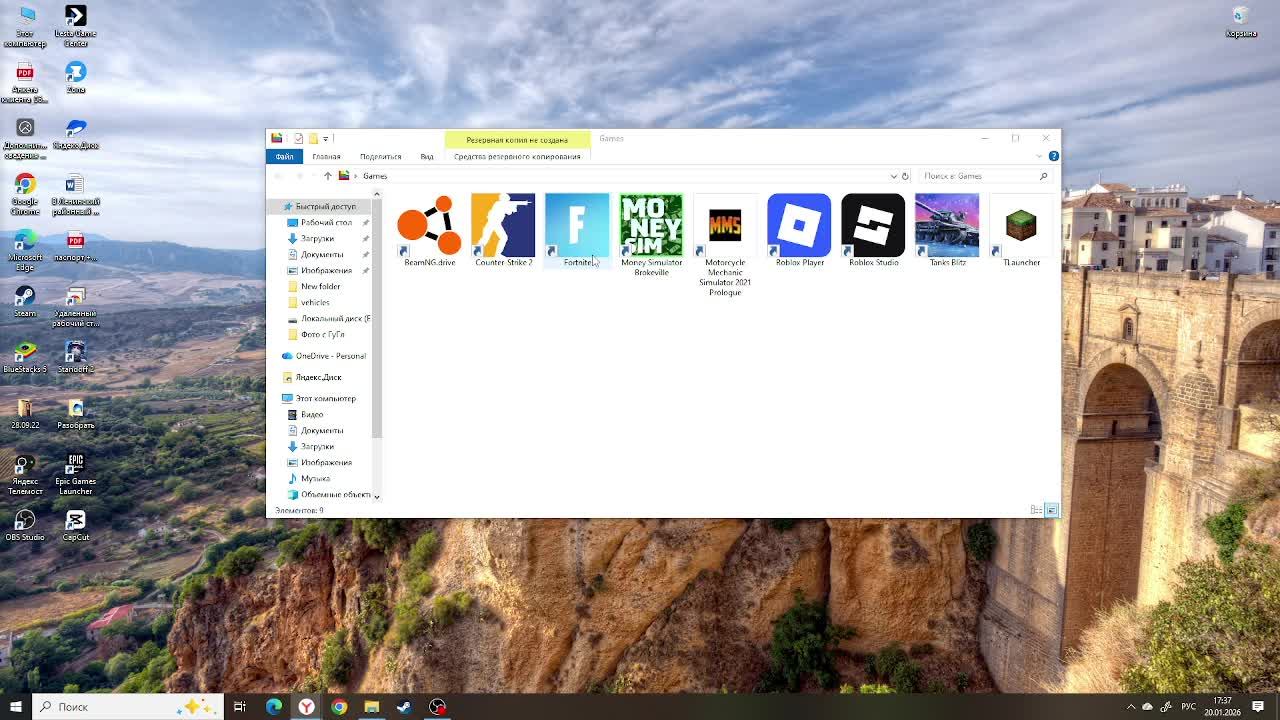
Task: Select the Roblox Player shortcut
Action: pyautogui.click(x=799, y=231)
